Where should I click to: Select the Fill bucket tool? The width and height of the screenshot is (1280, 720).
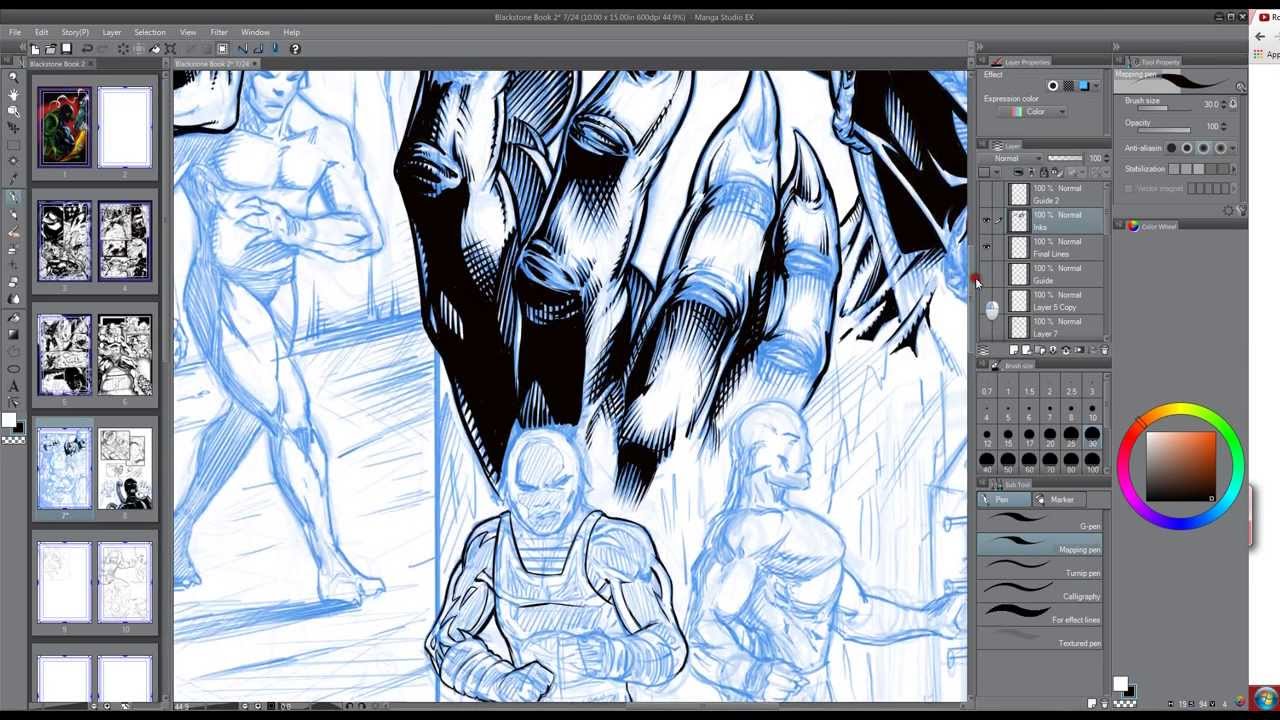click(x=14, y=318)
